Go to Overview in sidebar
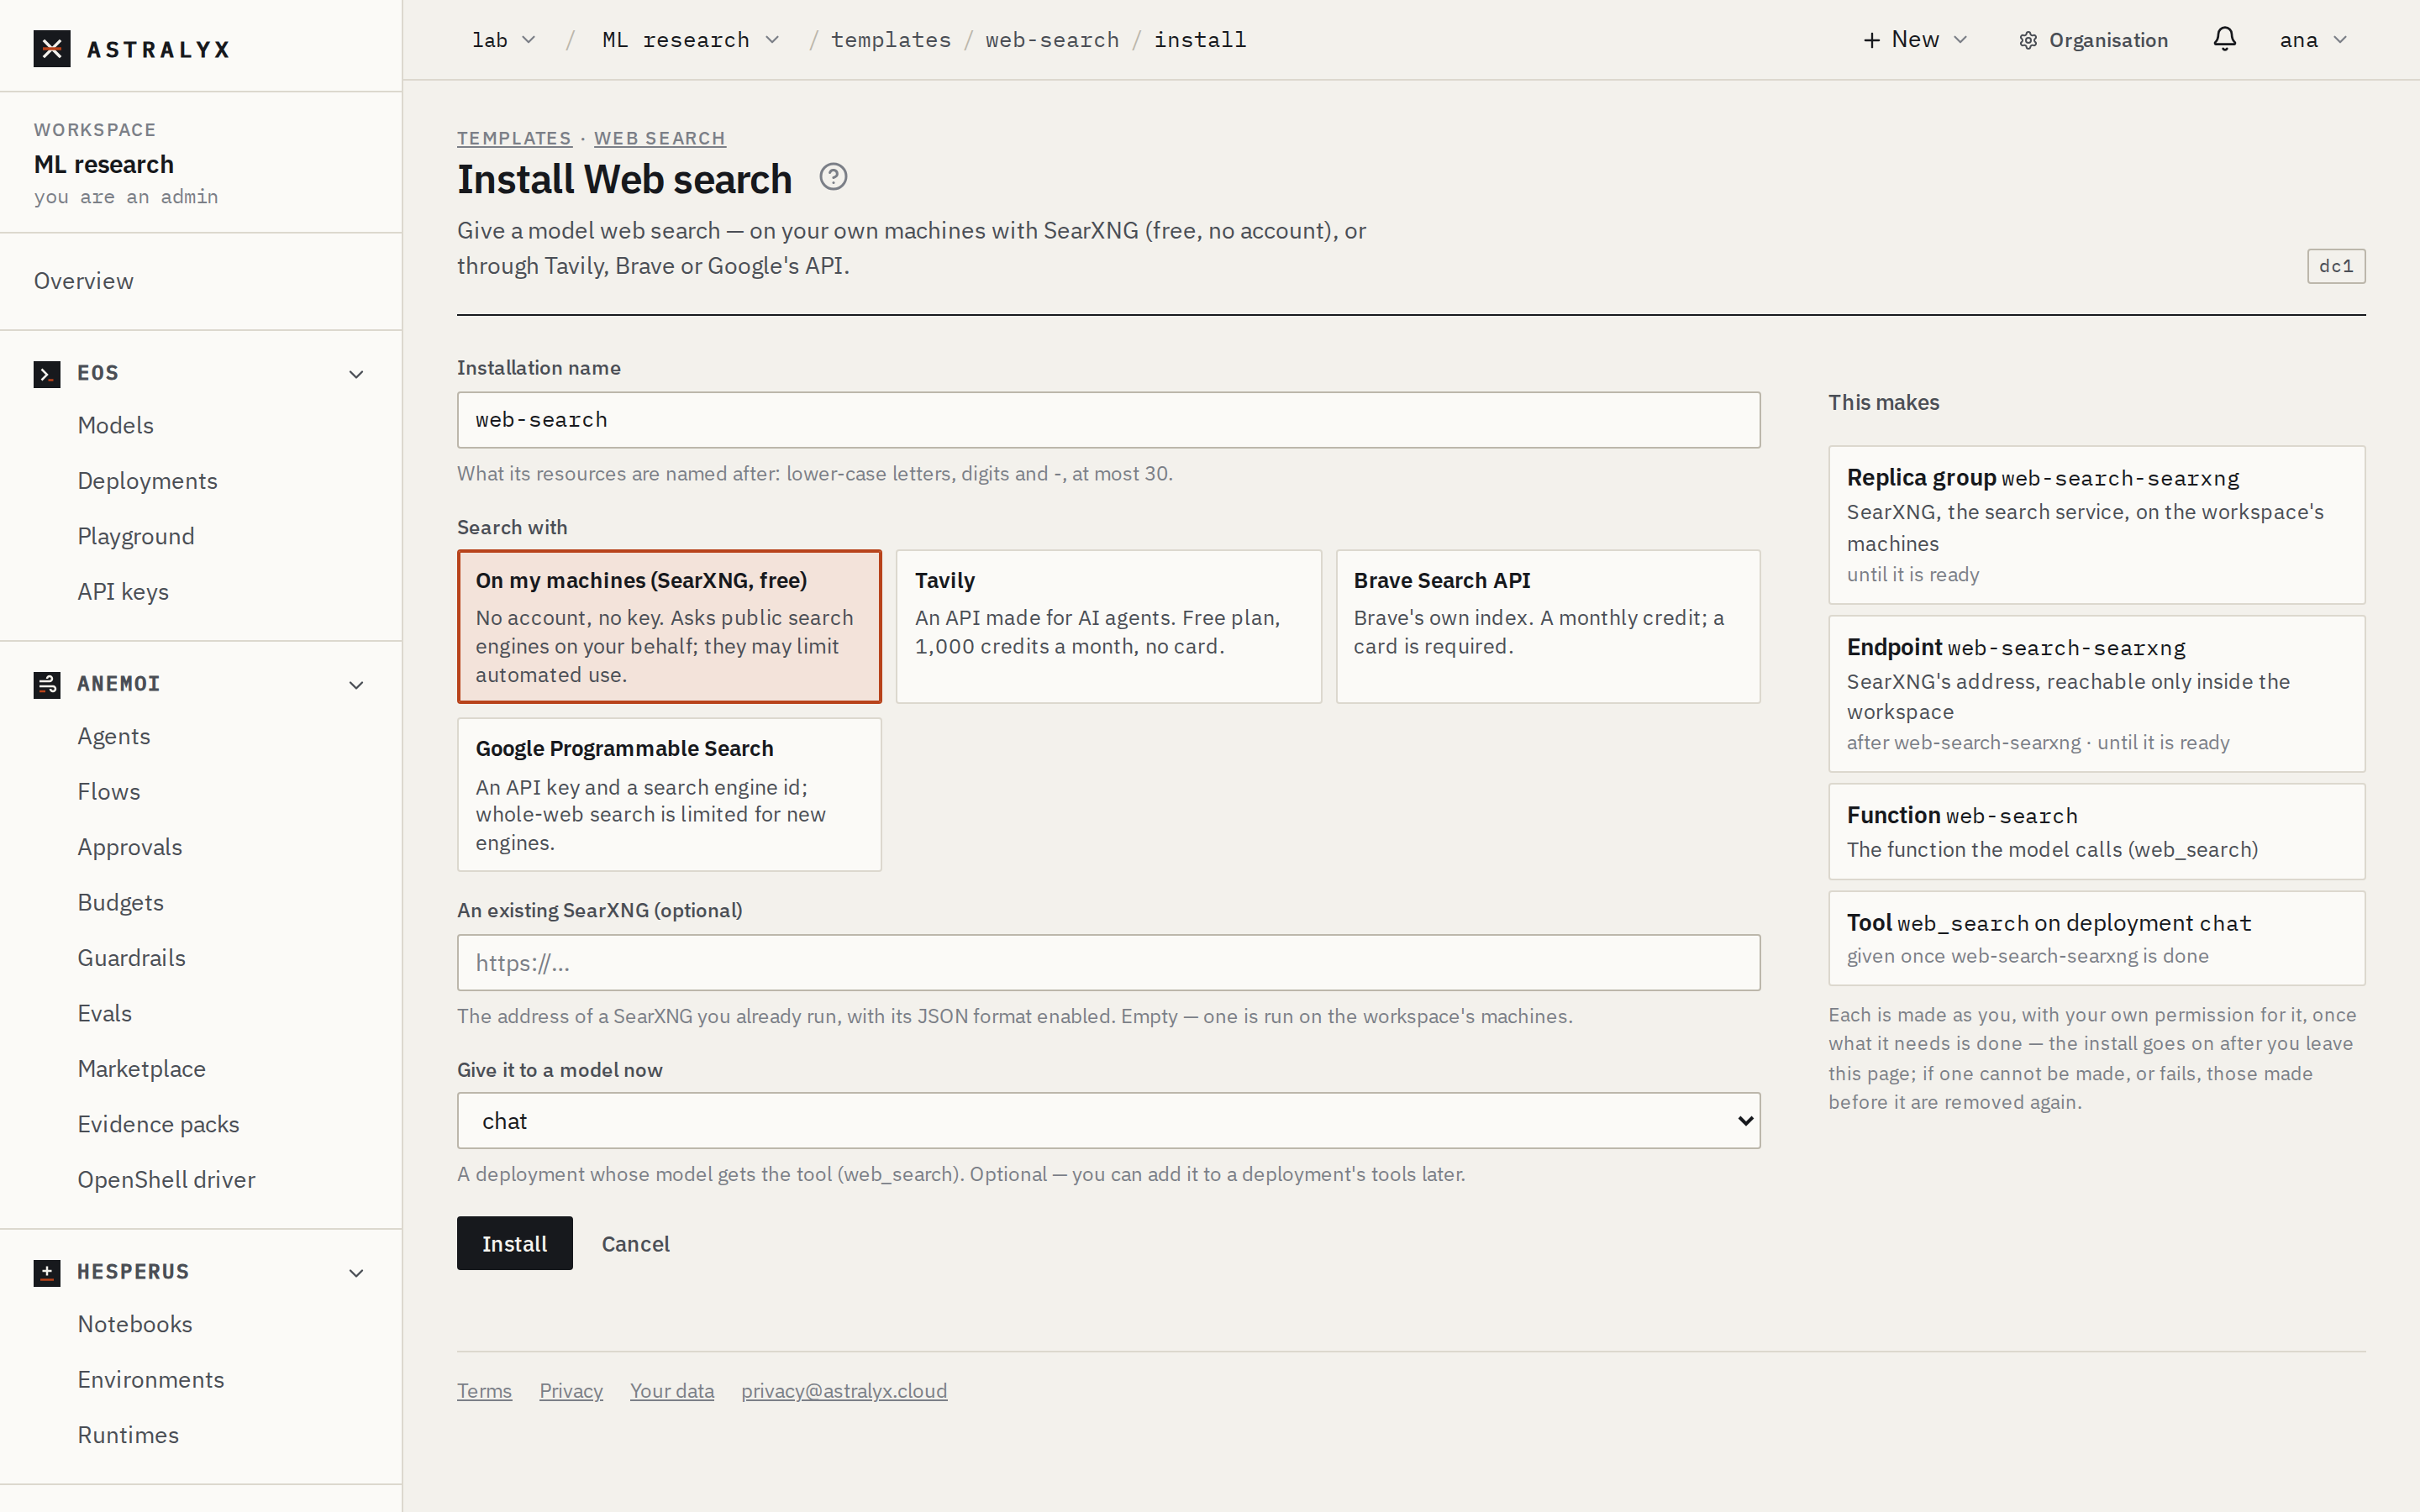Screen dimensions: 2420x1512 [x=84, y=281]
